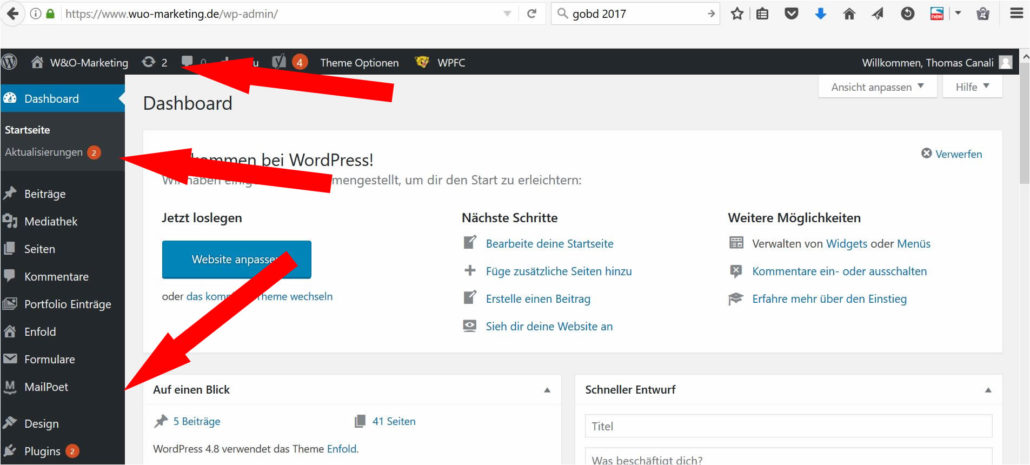The image size is (1030, 465).
Task: Click the browser back arrow
Action: tap(11, 13)
